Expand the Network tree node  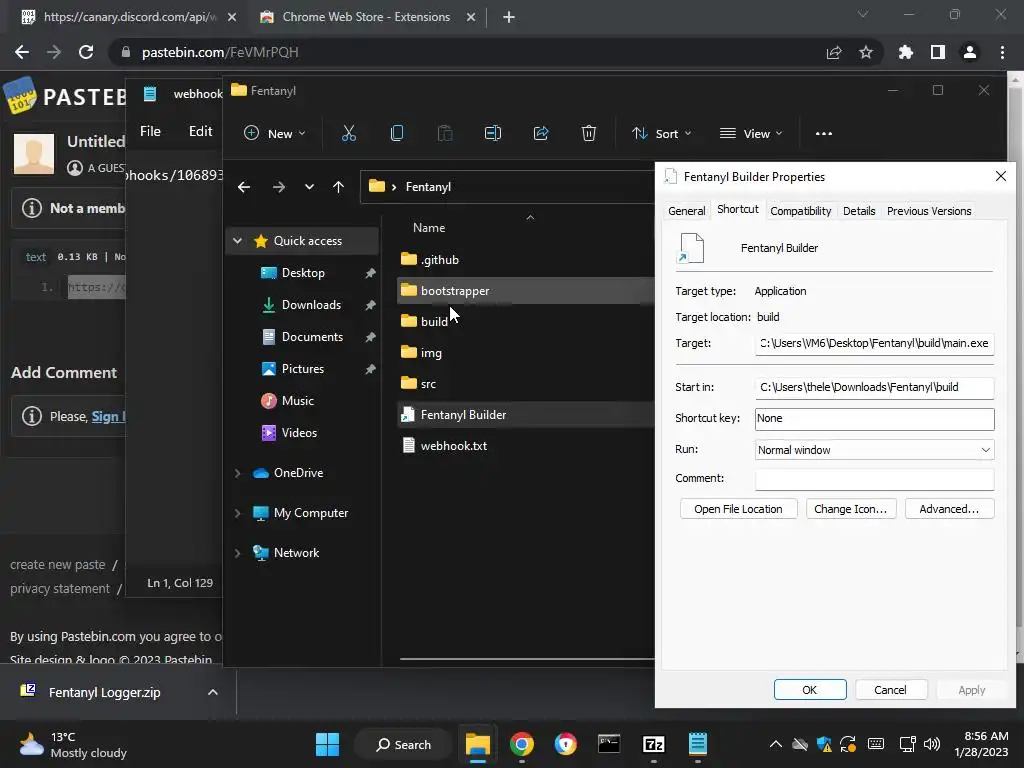(238, 553)
